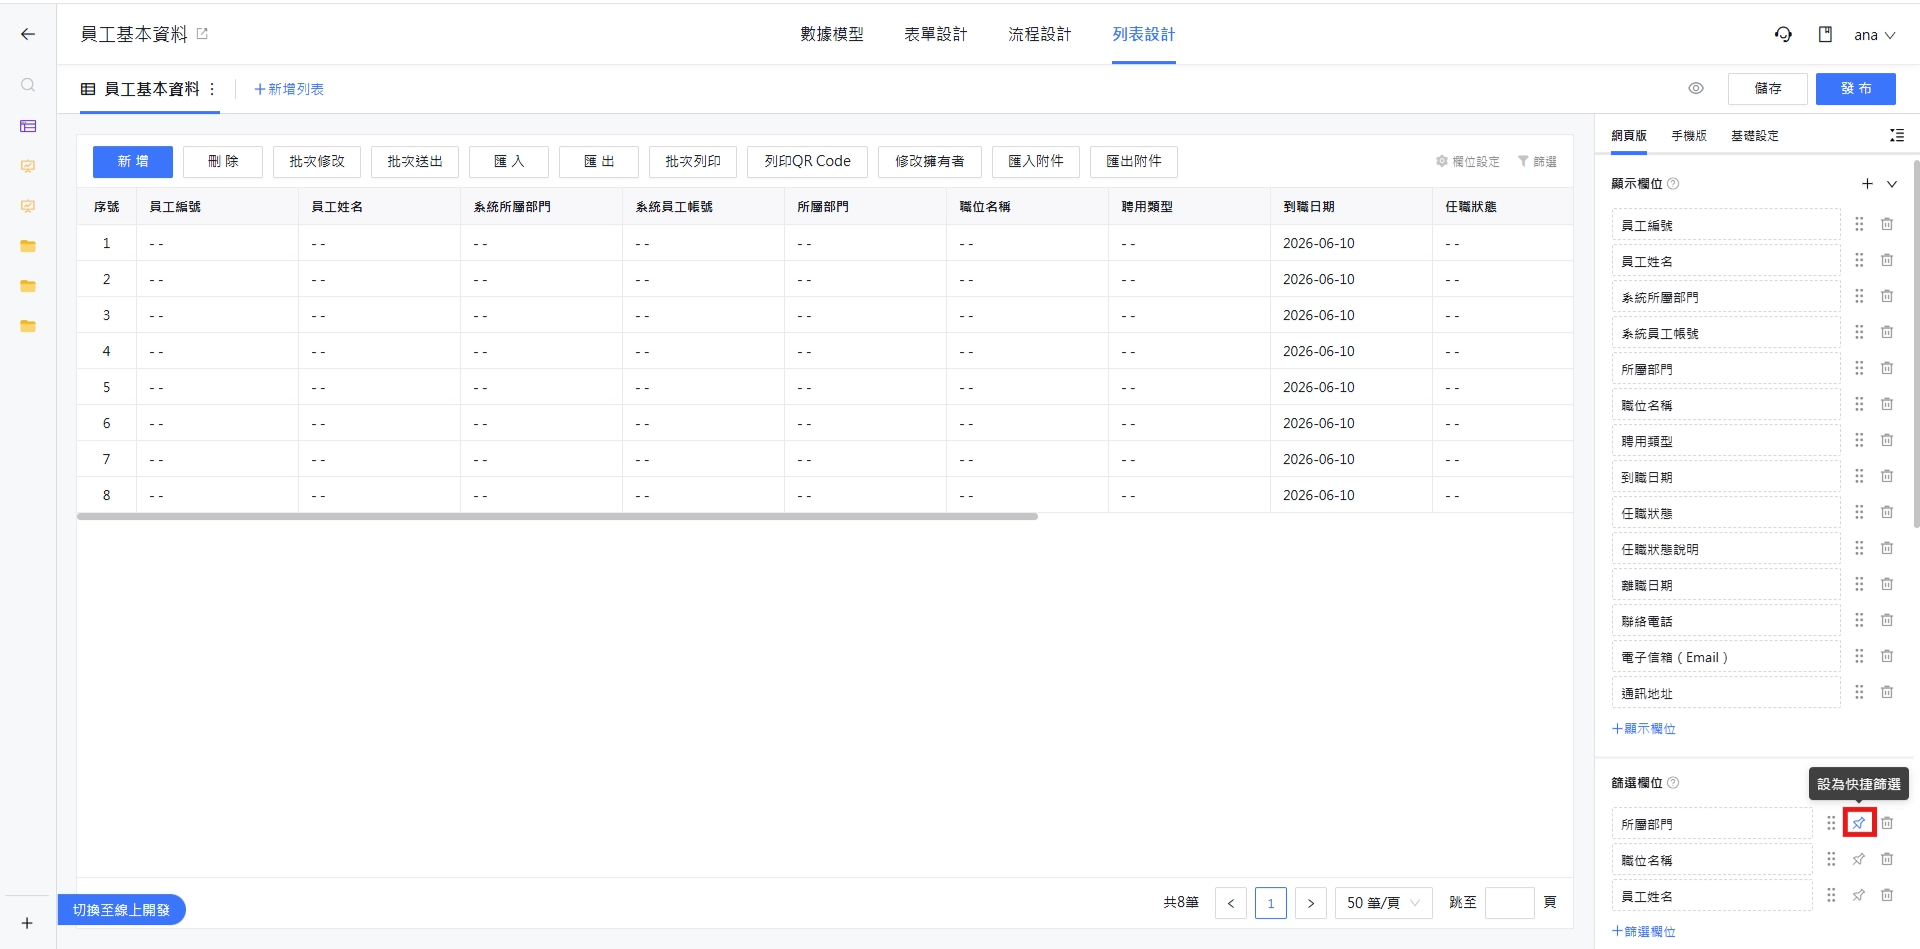Image resolution: width=1920 pixels, height=949 pixels.
Task: Click the add 篩選欄位 link
Action: point(1644,931)
